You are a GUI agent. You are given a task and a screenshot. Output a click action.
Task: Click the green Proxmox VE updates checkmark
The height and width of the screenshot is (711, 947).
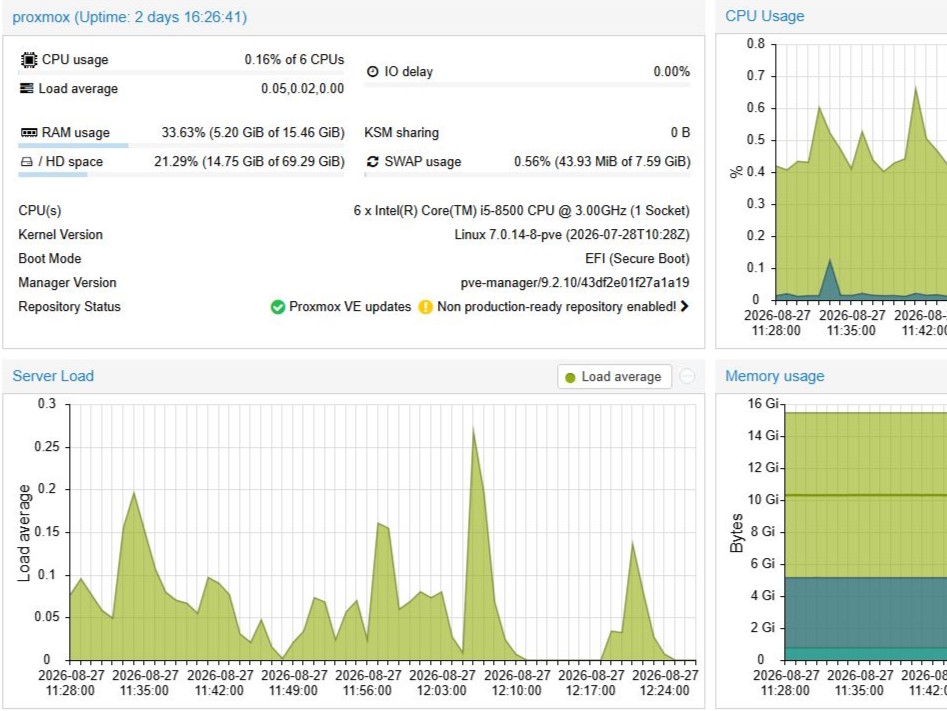coord(277,307)
